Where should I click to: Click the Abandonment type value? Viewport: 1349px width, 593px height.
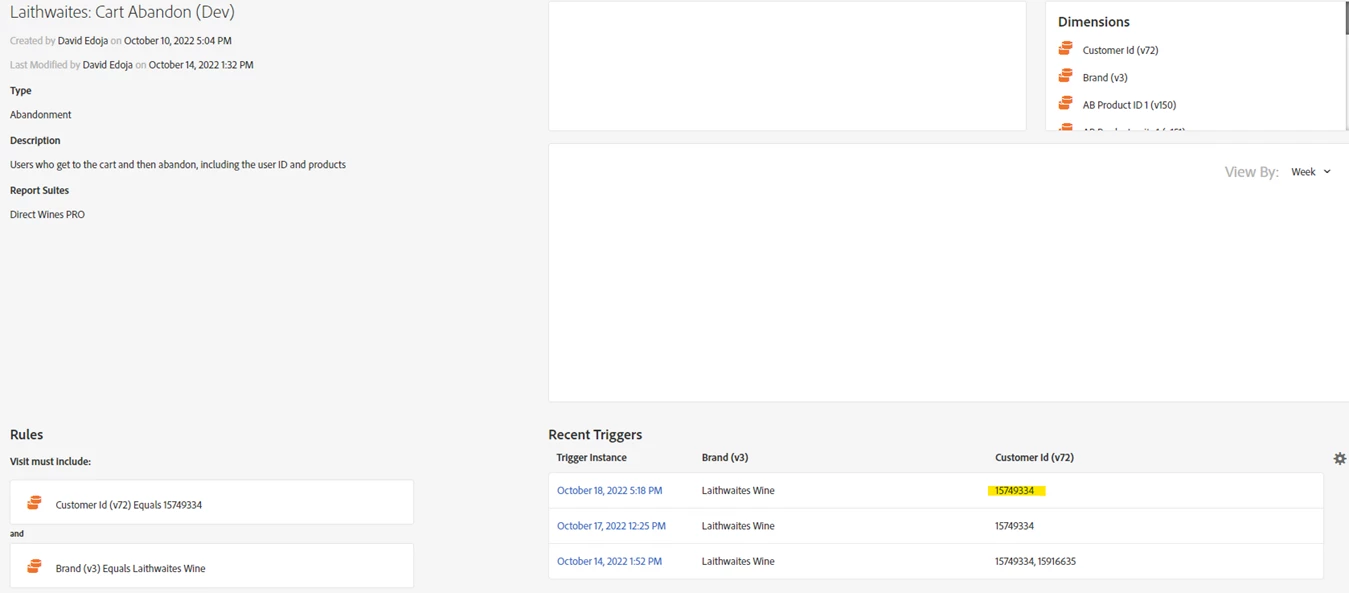(x=41, y=115)
